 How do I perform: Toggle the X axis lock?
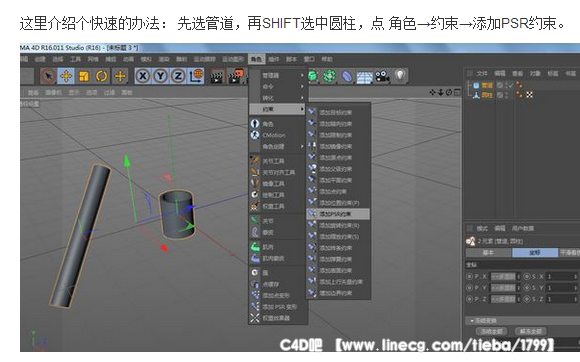click(143, 76)
